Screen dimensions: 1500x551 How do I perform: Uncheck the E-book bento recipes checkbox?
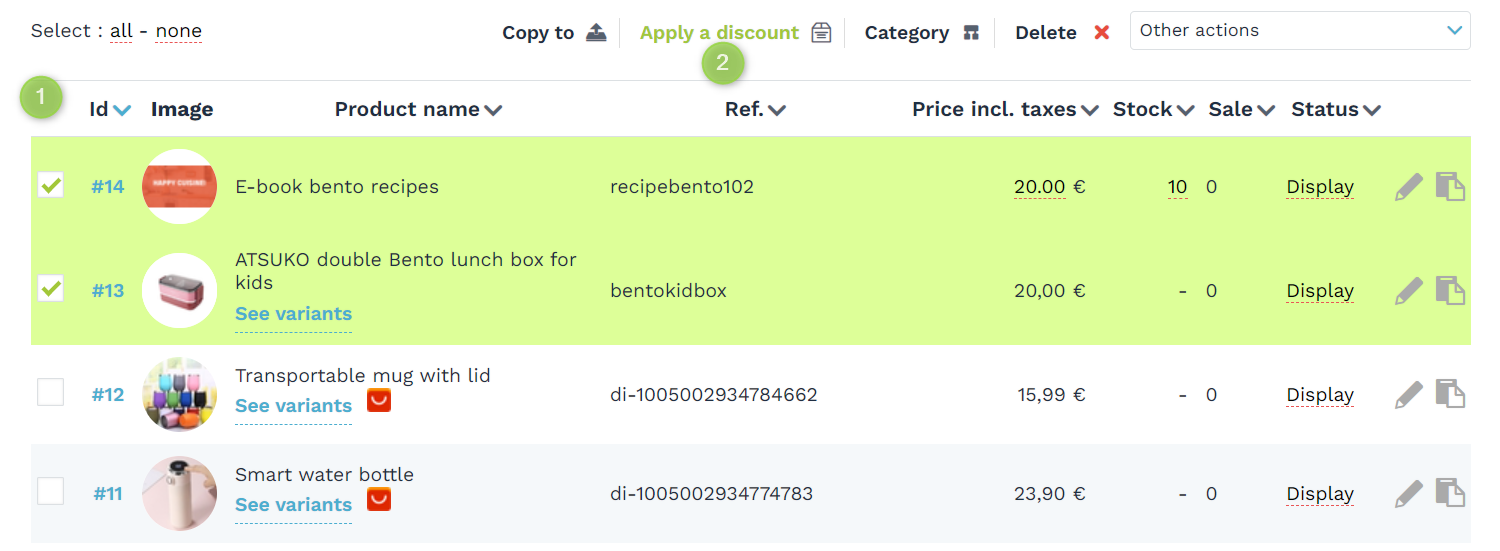tap(51, 185)
